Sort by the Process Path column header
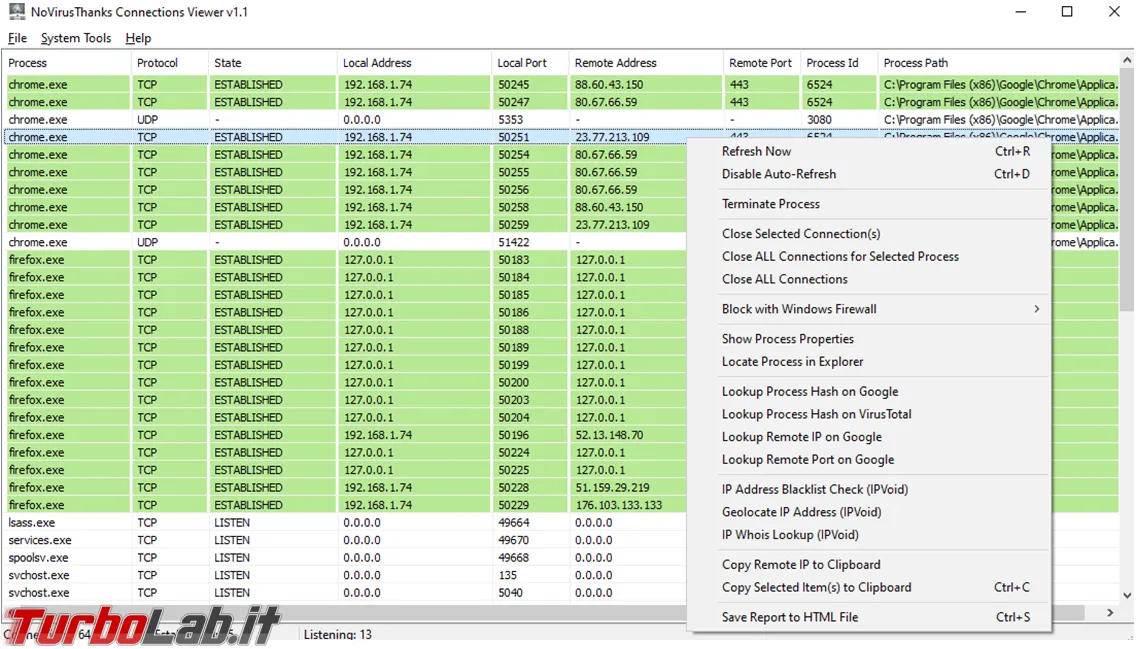 point(998,63)
